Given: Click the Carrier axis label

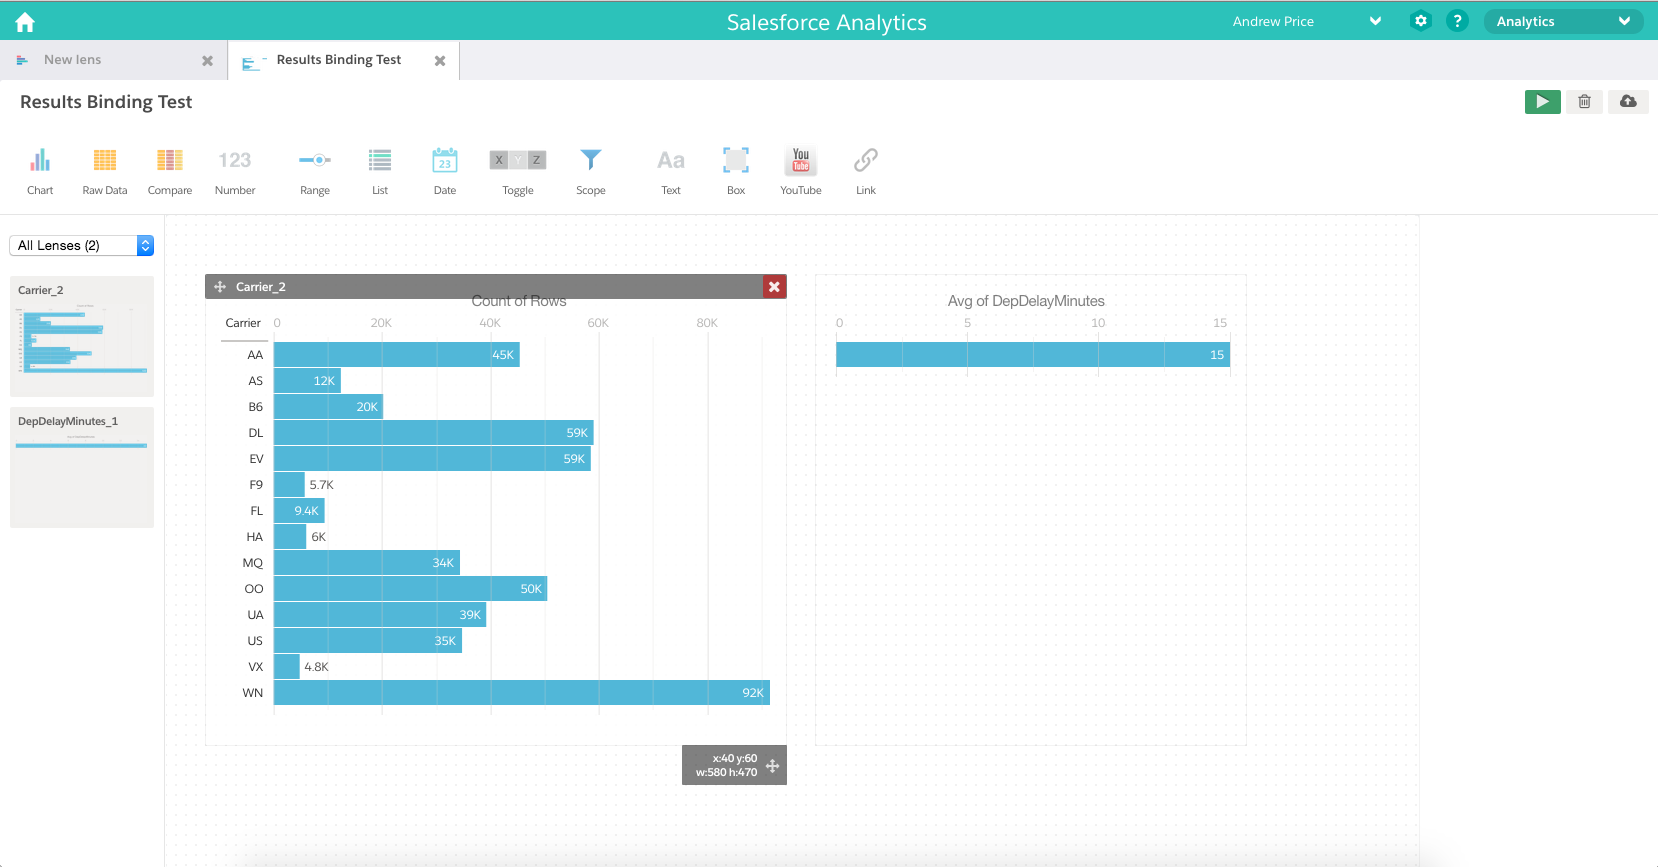Looking at the screenshot, I should pyautogui.click(x=243, y=323).
